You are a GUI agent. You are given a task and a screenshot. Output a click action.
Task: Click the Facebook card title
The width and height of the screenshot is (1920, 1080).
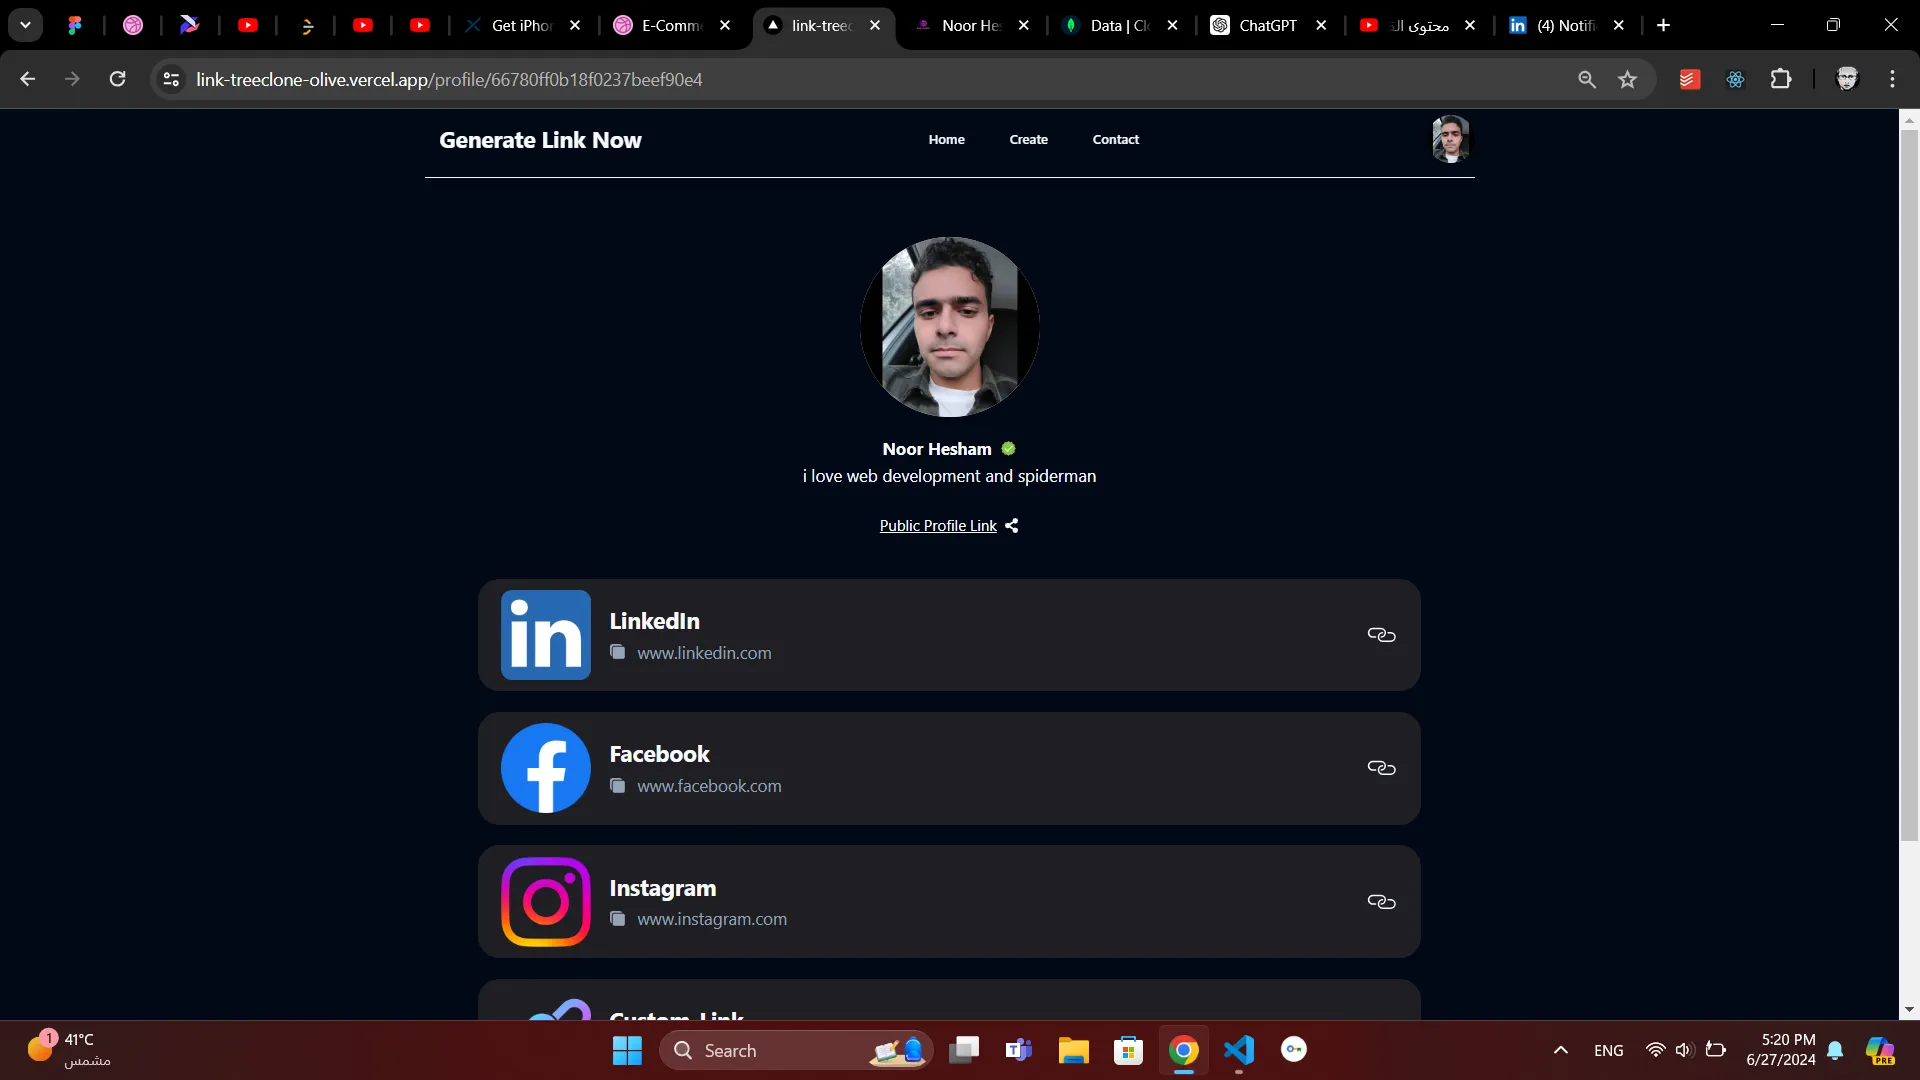(659, 754)
